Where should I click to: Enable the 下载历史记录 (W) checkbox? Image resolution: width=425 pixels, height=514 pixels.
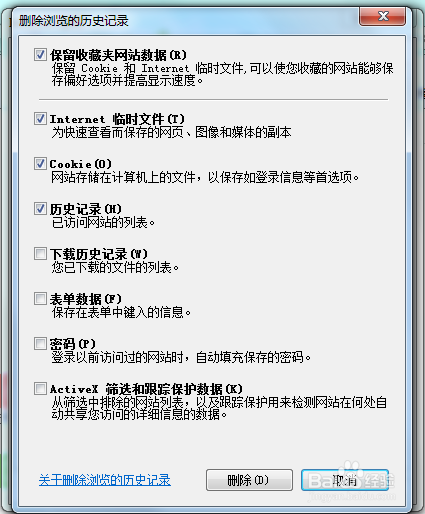(x=40, y=254)
